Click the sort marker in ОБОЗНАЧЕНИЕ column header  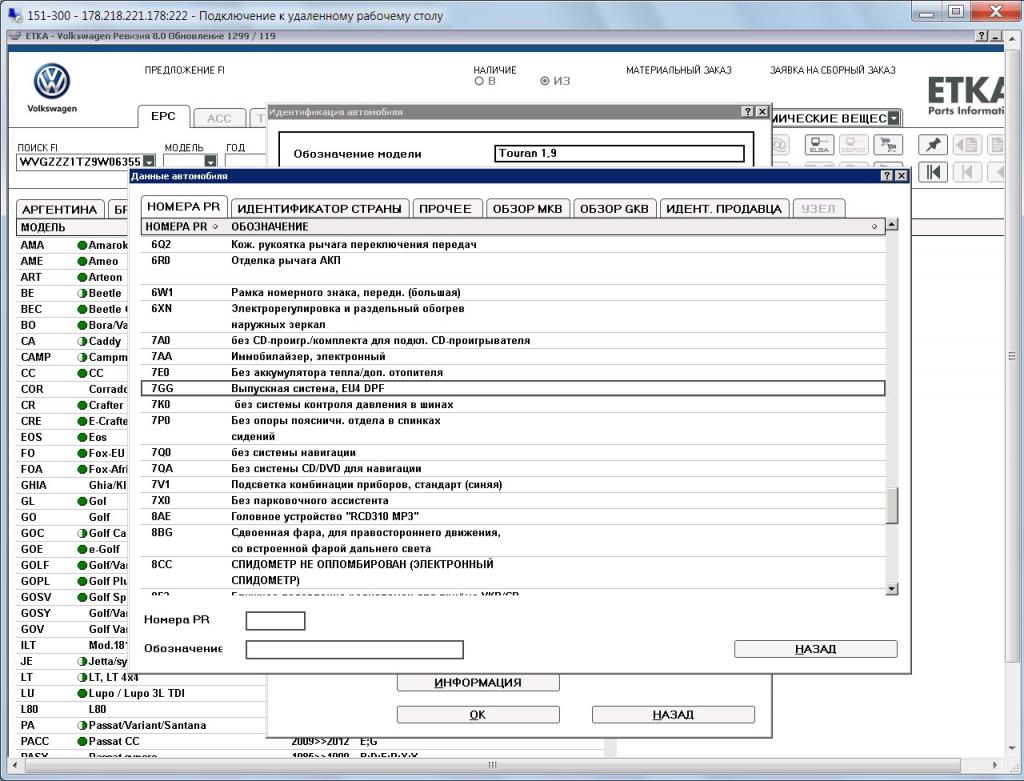click(874, 227)
